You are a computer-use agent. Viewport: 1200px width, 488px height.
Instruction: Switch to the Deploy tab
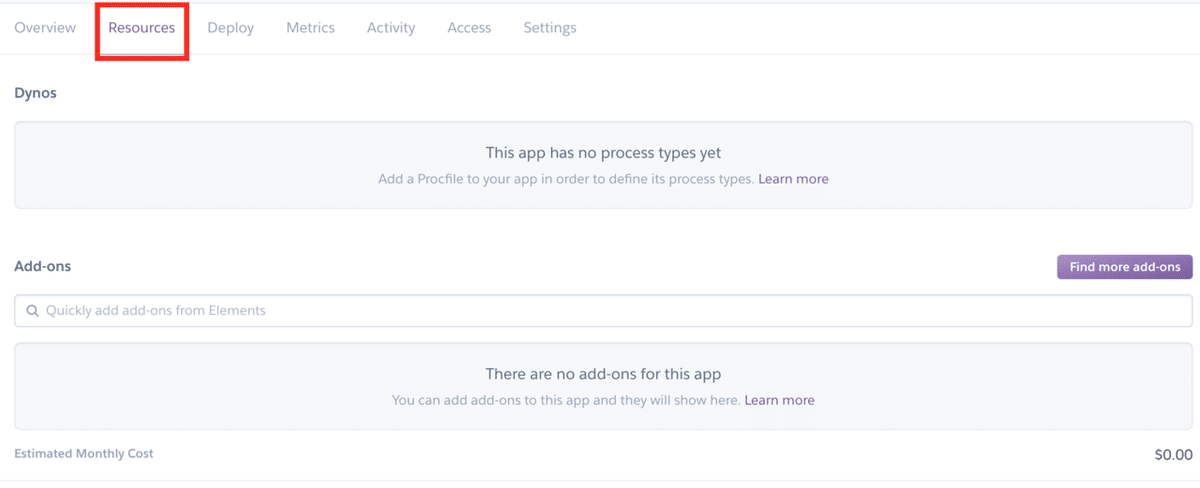pos(230,28)
